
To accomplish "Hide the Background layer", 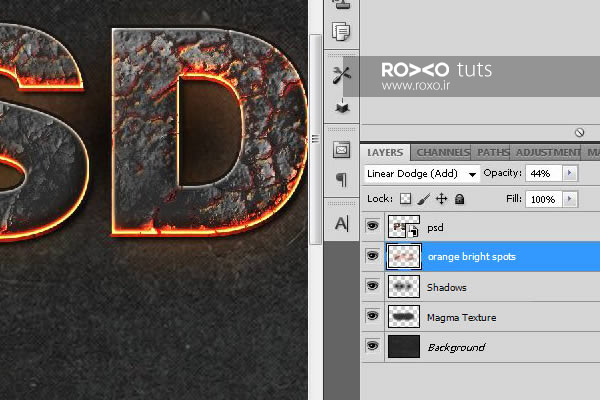I will pos(372,346).
